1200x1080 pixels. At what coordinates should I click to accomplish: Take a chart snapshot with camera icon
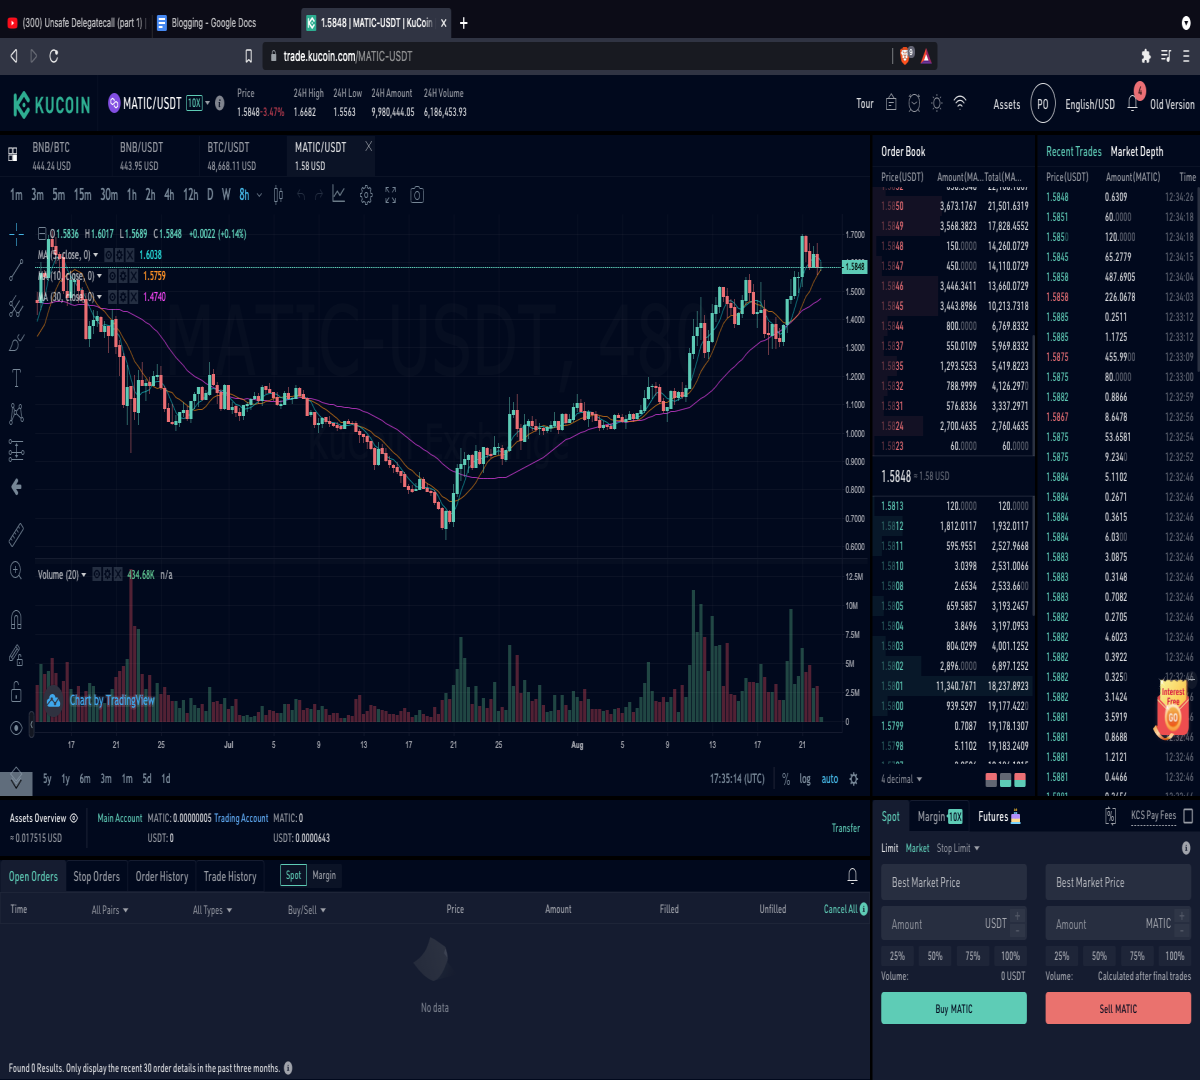(417, 195)
